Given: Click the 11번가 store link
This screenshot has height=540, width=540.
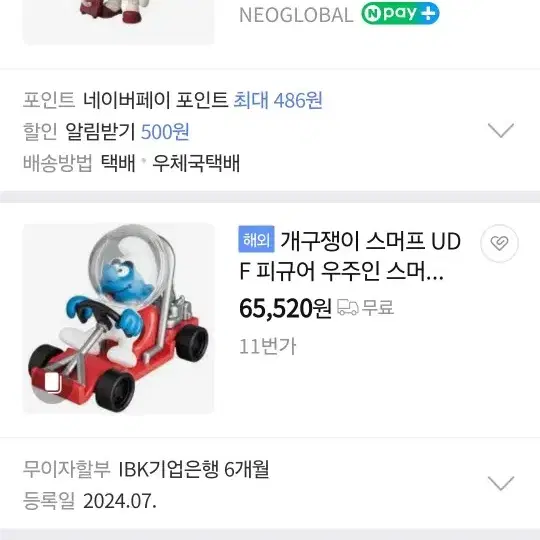Looking at the screenshot, I should click(268, 346).
